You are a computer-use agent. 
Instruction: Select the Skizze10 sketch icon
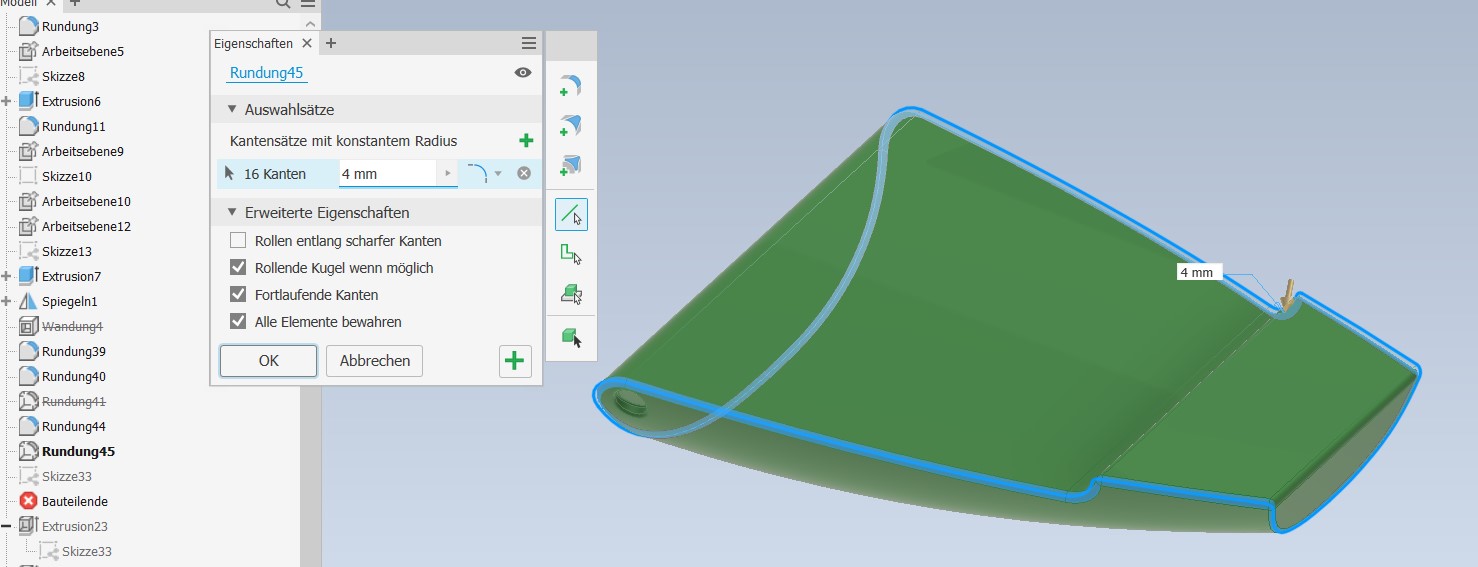click(x=28, y=176)
